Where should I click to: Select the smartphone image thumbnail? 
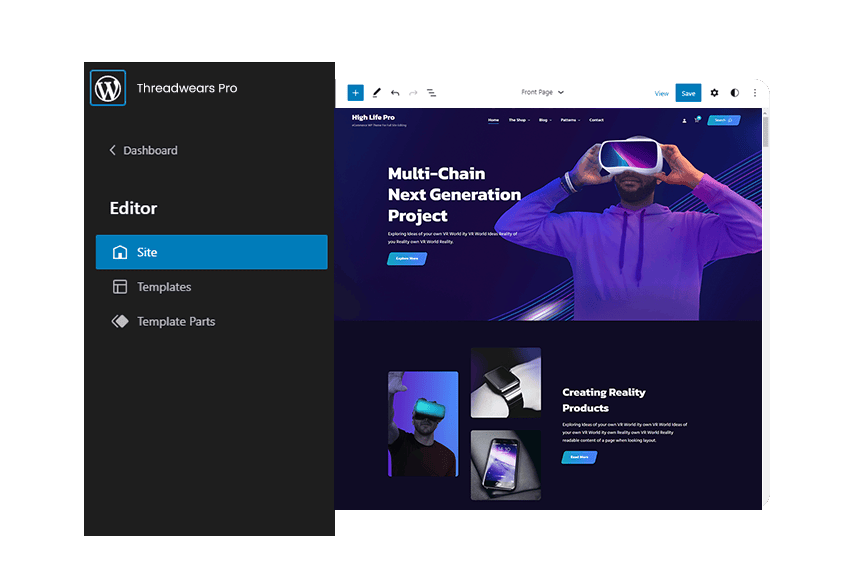(x=506, y=465)
